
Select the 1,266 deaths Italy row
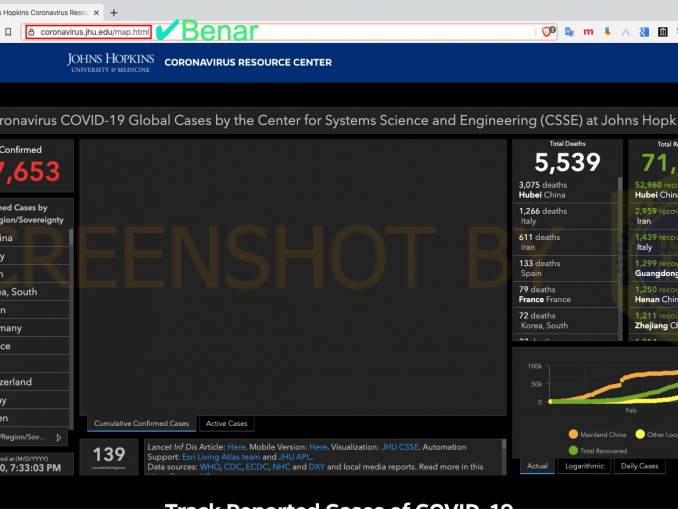(x=565, y=216)
